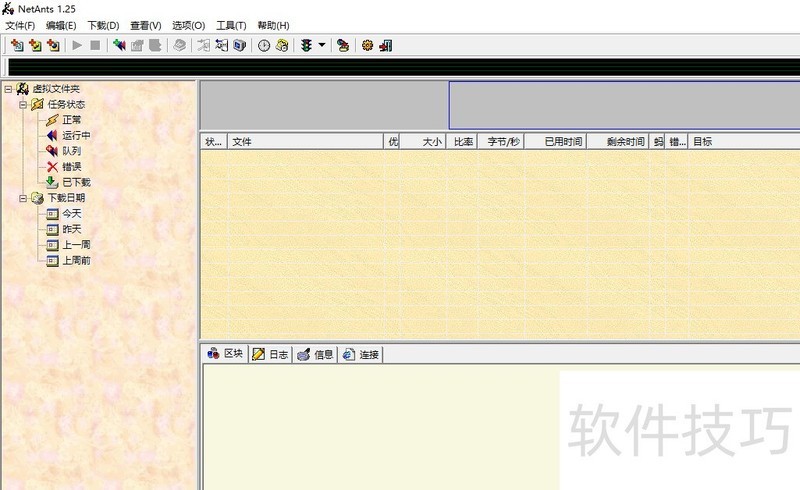Select the 下载日期 folder in the tree
The height and width of the screenshot is (490, 800).
pos(66,198)
